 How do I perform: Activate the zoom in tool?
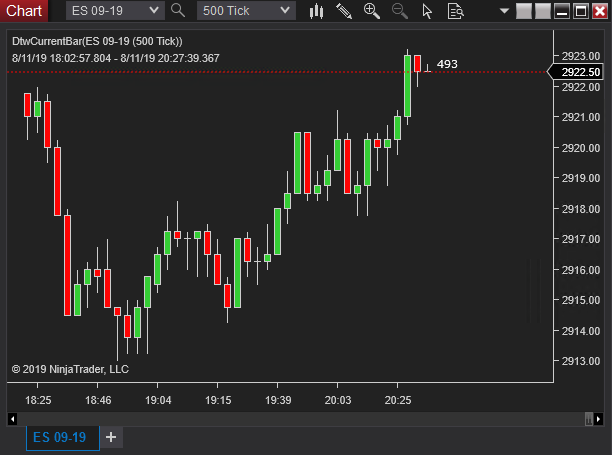point(372,11)
